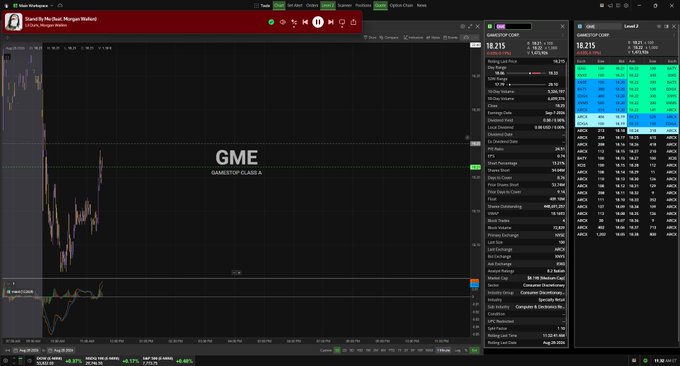Click the Compare button in chart toolbar

pos(389,38)
